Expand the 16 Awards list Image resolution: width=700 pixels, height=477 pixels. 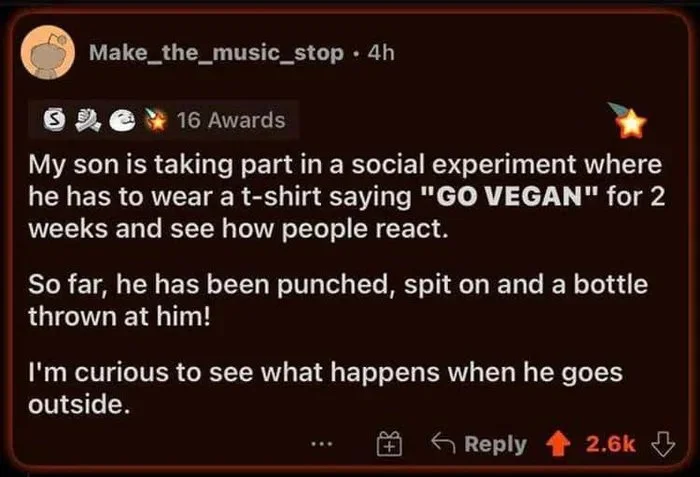(x=230, y=121)
